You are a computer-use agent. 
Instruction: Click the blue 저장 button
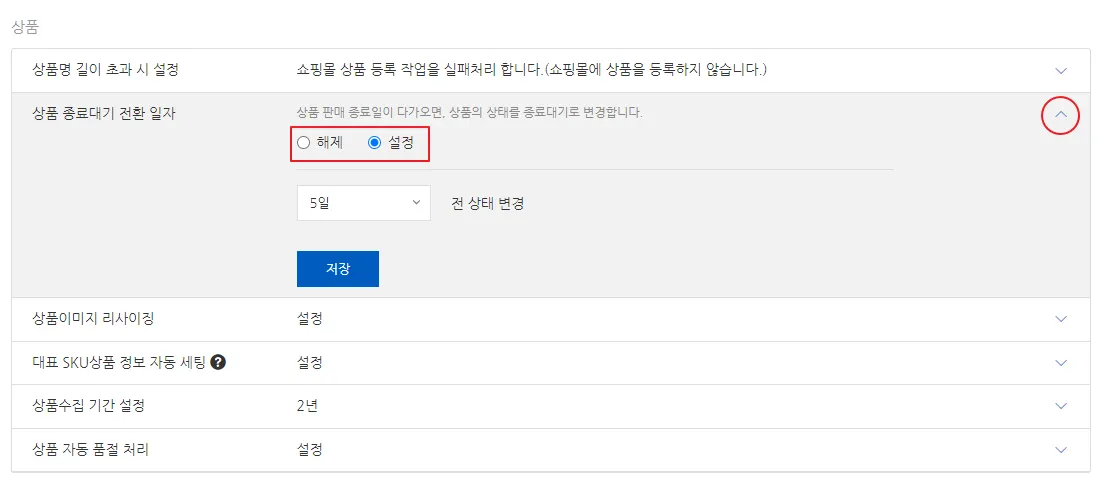tap(337, 269)
